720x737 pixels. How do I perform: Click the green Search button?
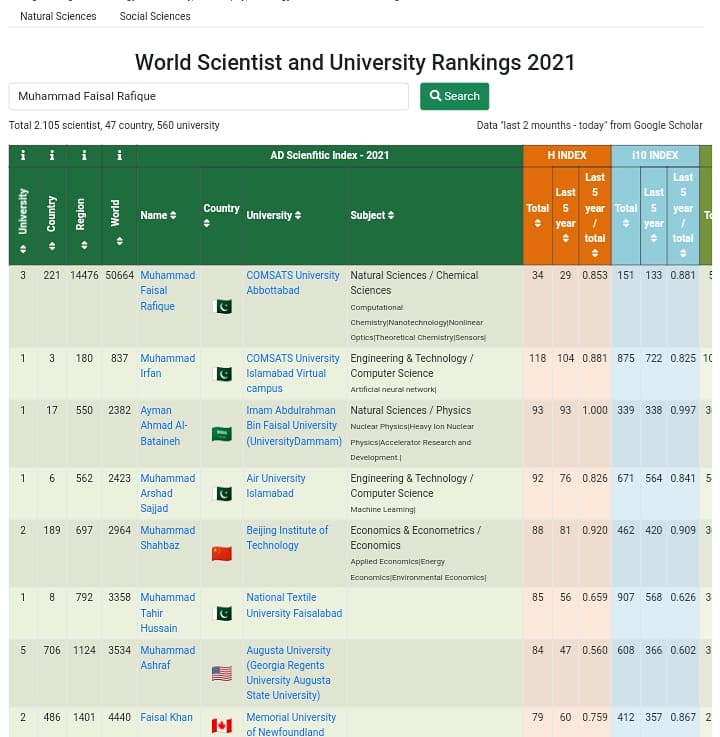tap(454, 96)
